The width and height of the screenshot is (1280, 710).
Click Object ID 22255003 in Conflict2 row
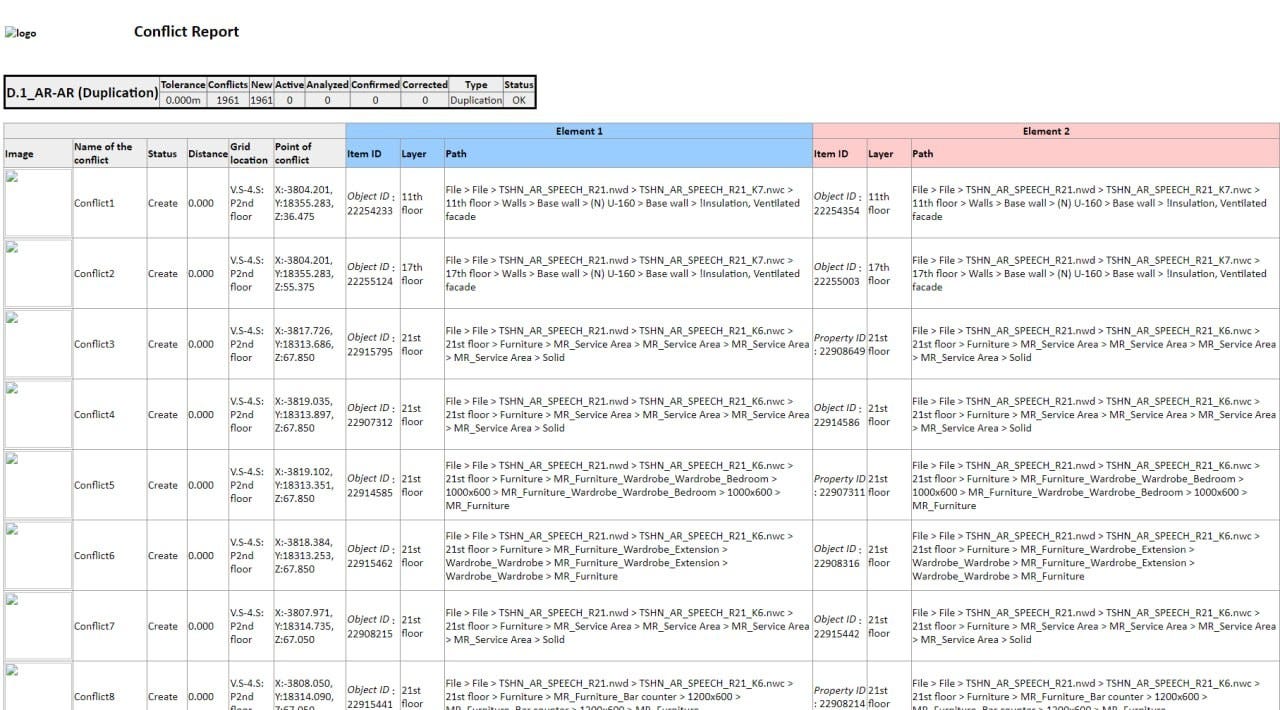(838, 274)
